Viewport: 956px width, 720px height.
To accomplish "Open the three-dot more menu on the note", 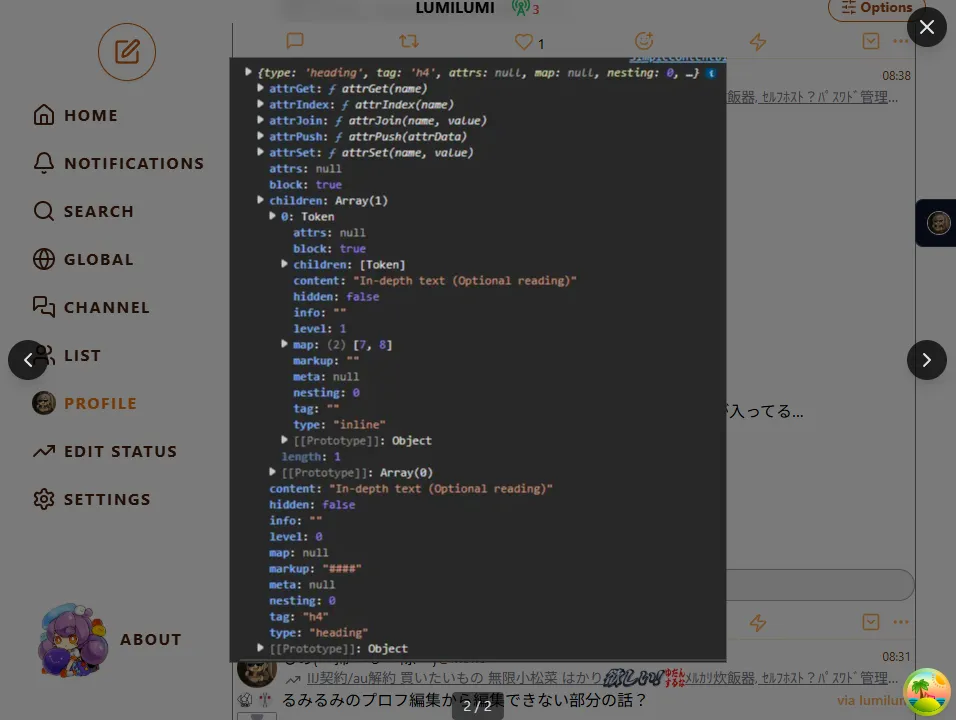I will (x=900, y=41).
